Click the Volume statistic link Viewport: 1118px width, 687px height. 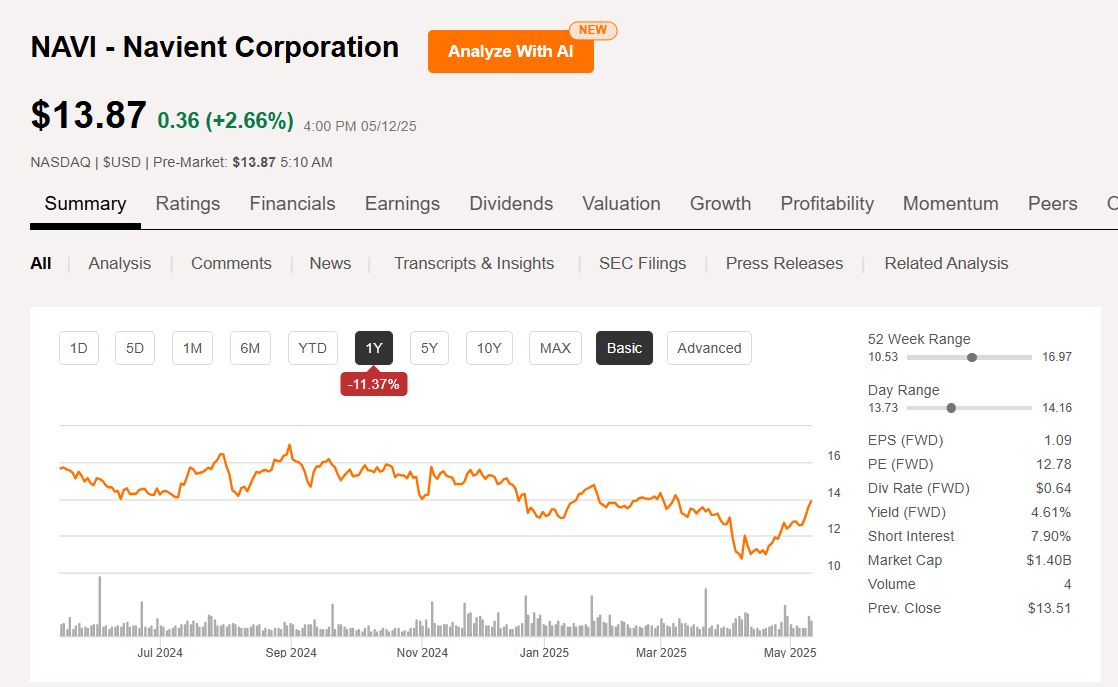(892, 584)
